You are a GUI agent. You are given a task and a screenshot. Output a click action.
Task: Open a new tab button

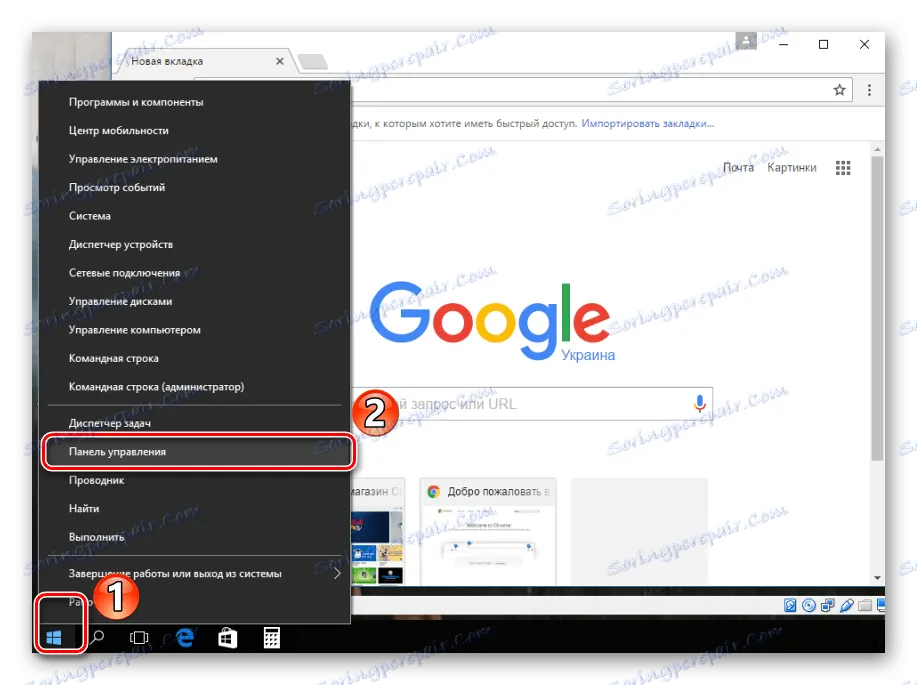pyautogui.click(x=313, y=61)
